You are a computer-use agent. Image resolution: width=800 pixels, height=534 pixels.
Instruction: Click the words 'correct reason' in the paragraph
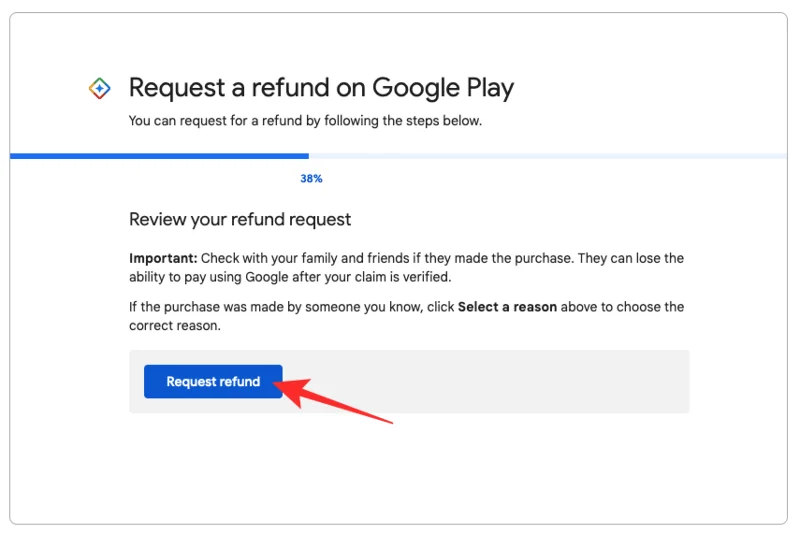pos(174,326)
